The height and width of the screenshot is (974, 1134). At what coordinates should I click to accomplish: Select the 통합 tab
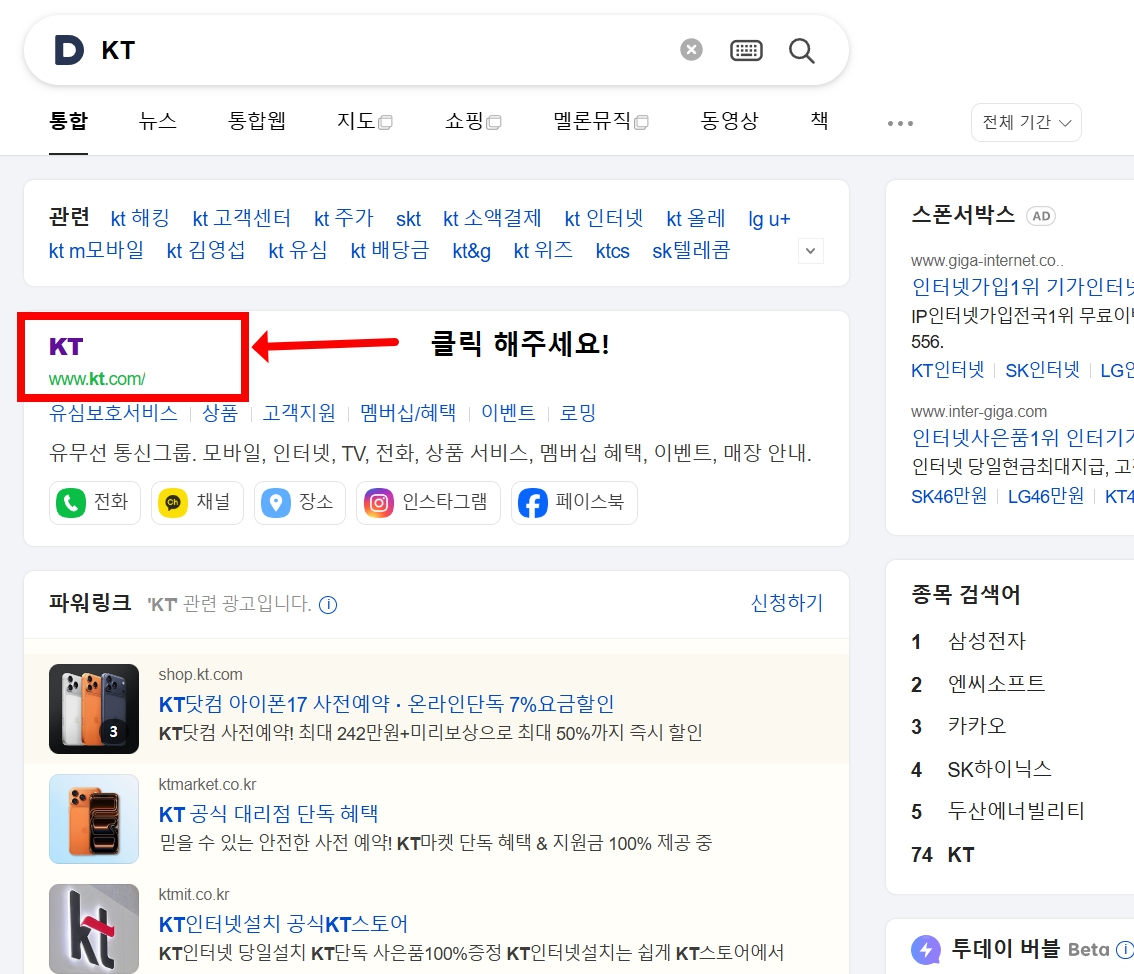point(68,121)
